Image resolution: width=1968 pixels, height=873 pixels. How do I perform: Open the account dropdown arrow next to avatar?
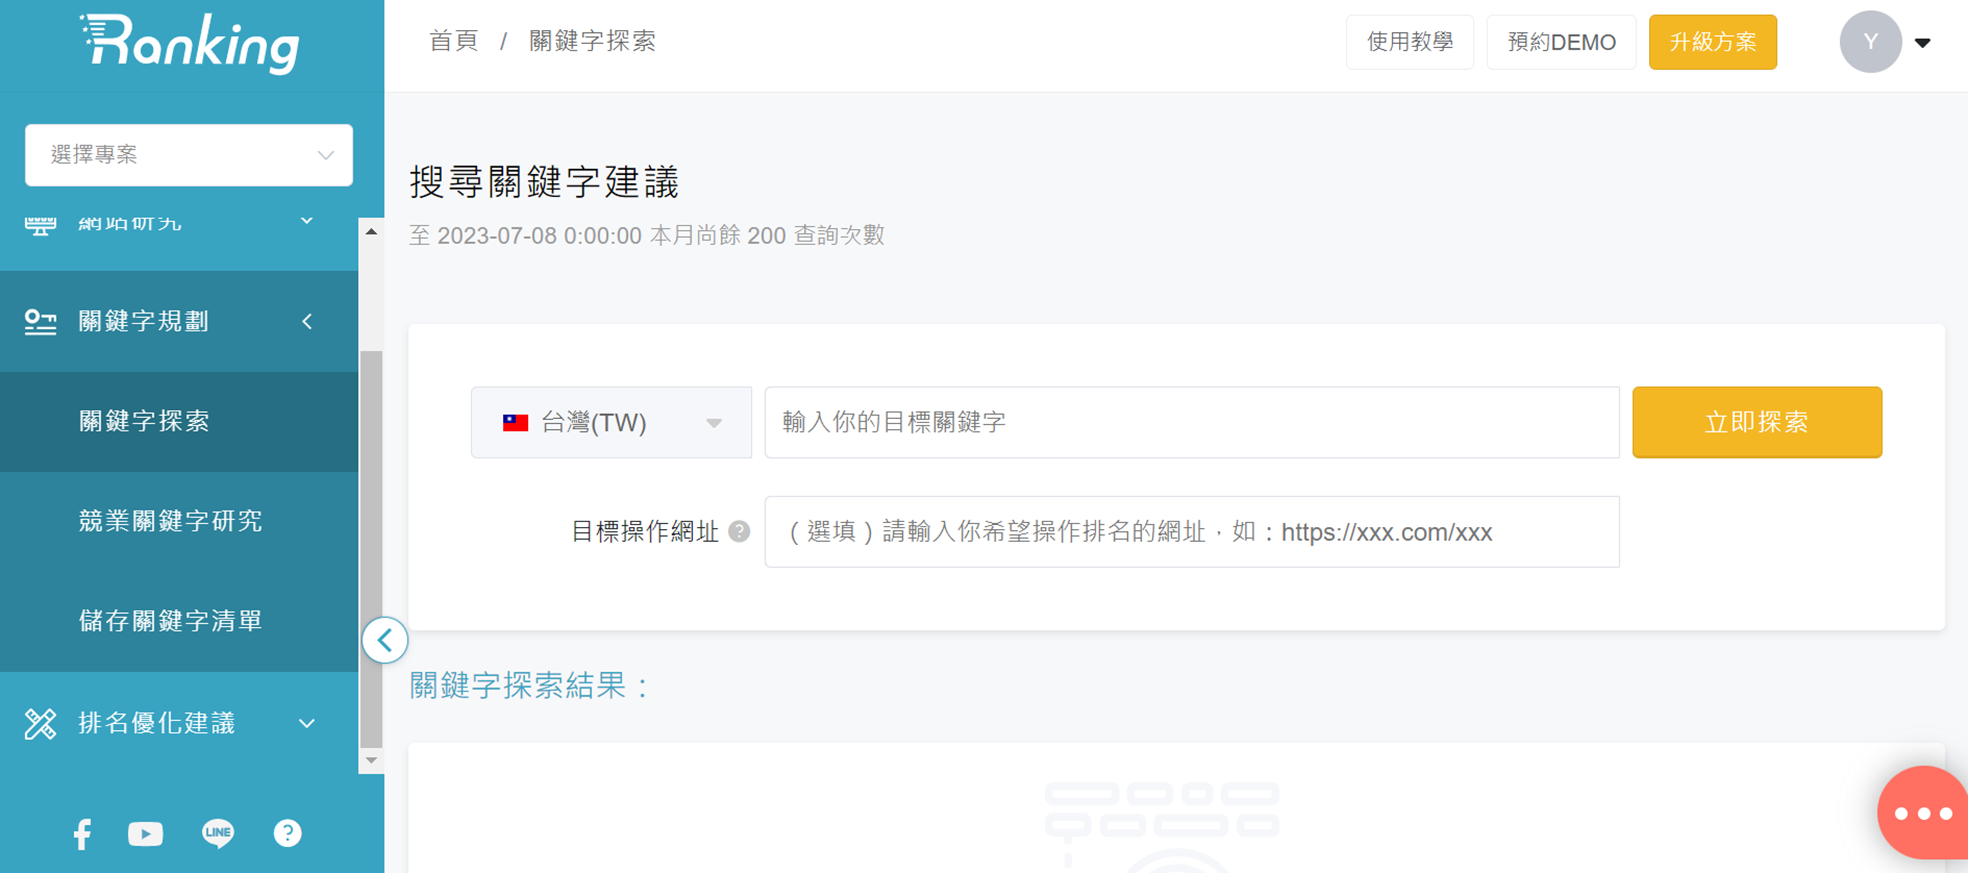coord(1922,43)
